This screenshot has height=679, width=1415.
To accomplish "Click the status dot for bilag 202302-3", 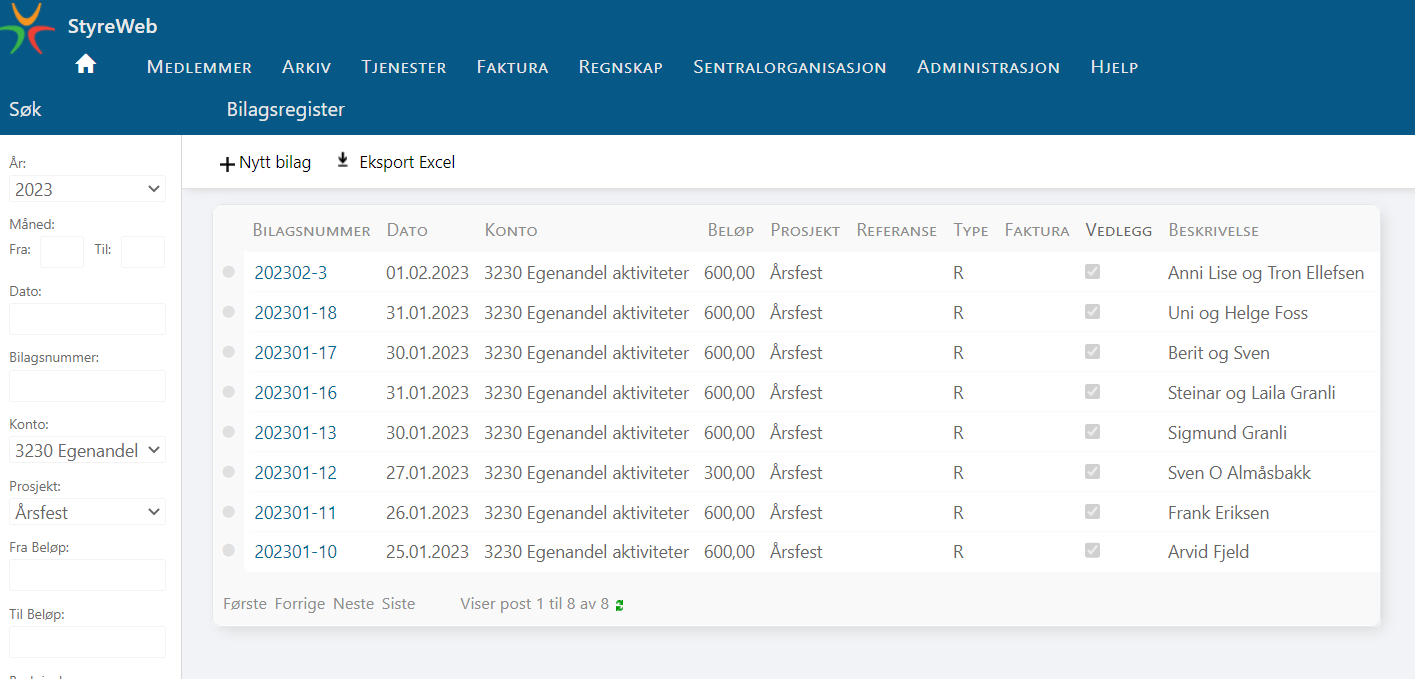I will pos(229,272).
